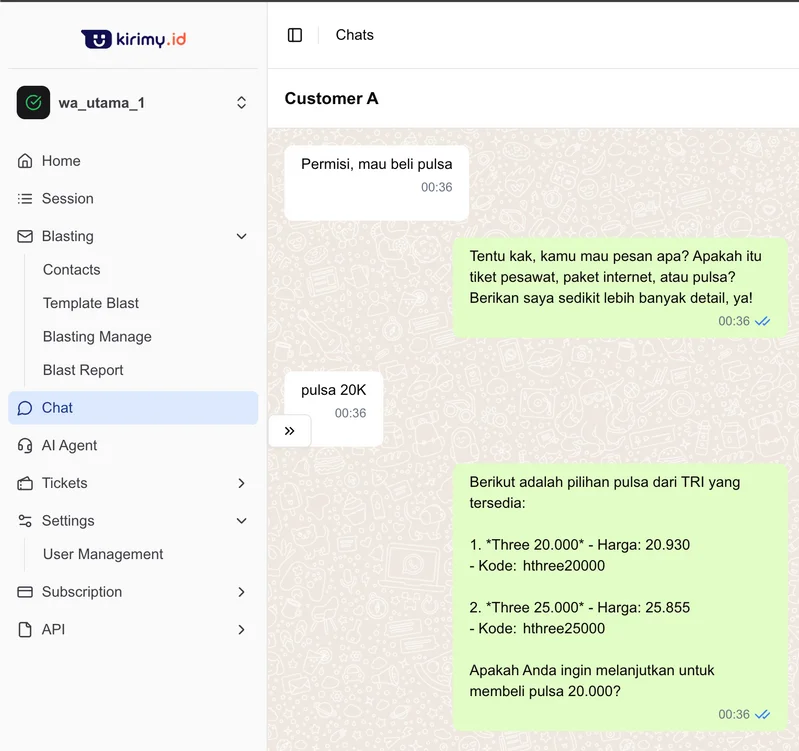Click the kirimy.id logo
Screen dimensions: 799x751
[x=133, y=39]
